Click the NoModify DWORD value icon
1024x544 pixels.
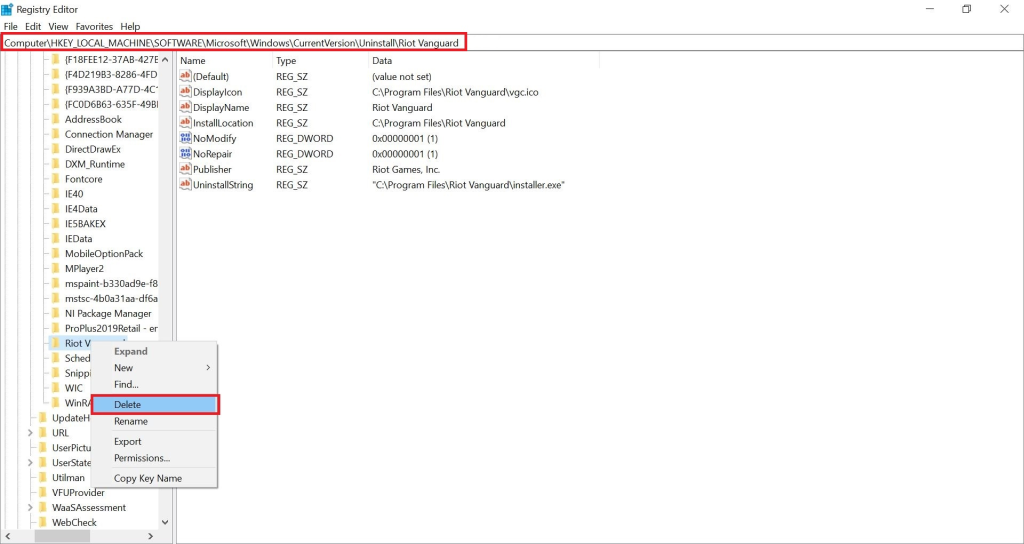(x=185, y=138)
